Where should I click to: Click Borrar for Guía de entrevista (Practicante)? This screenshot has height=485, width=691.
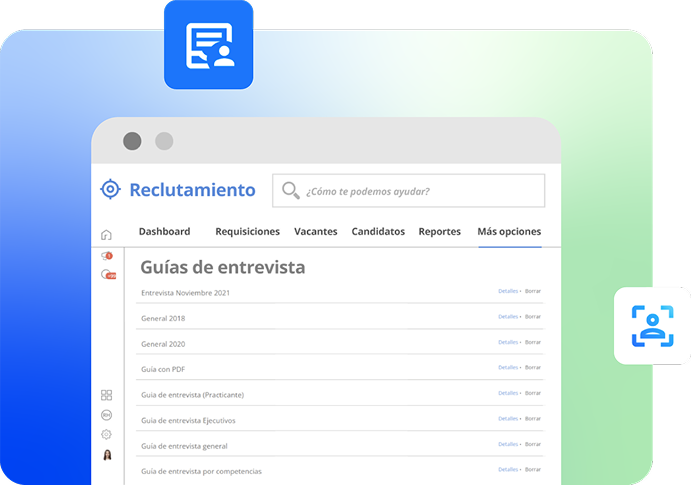click(533, 393)
